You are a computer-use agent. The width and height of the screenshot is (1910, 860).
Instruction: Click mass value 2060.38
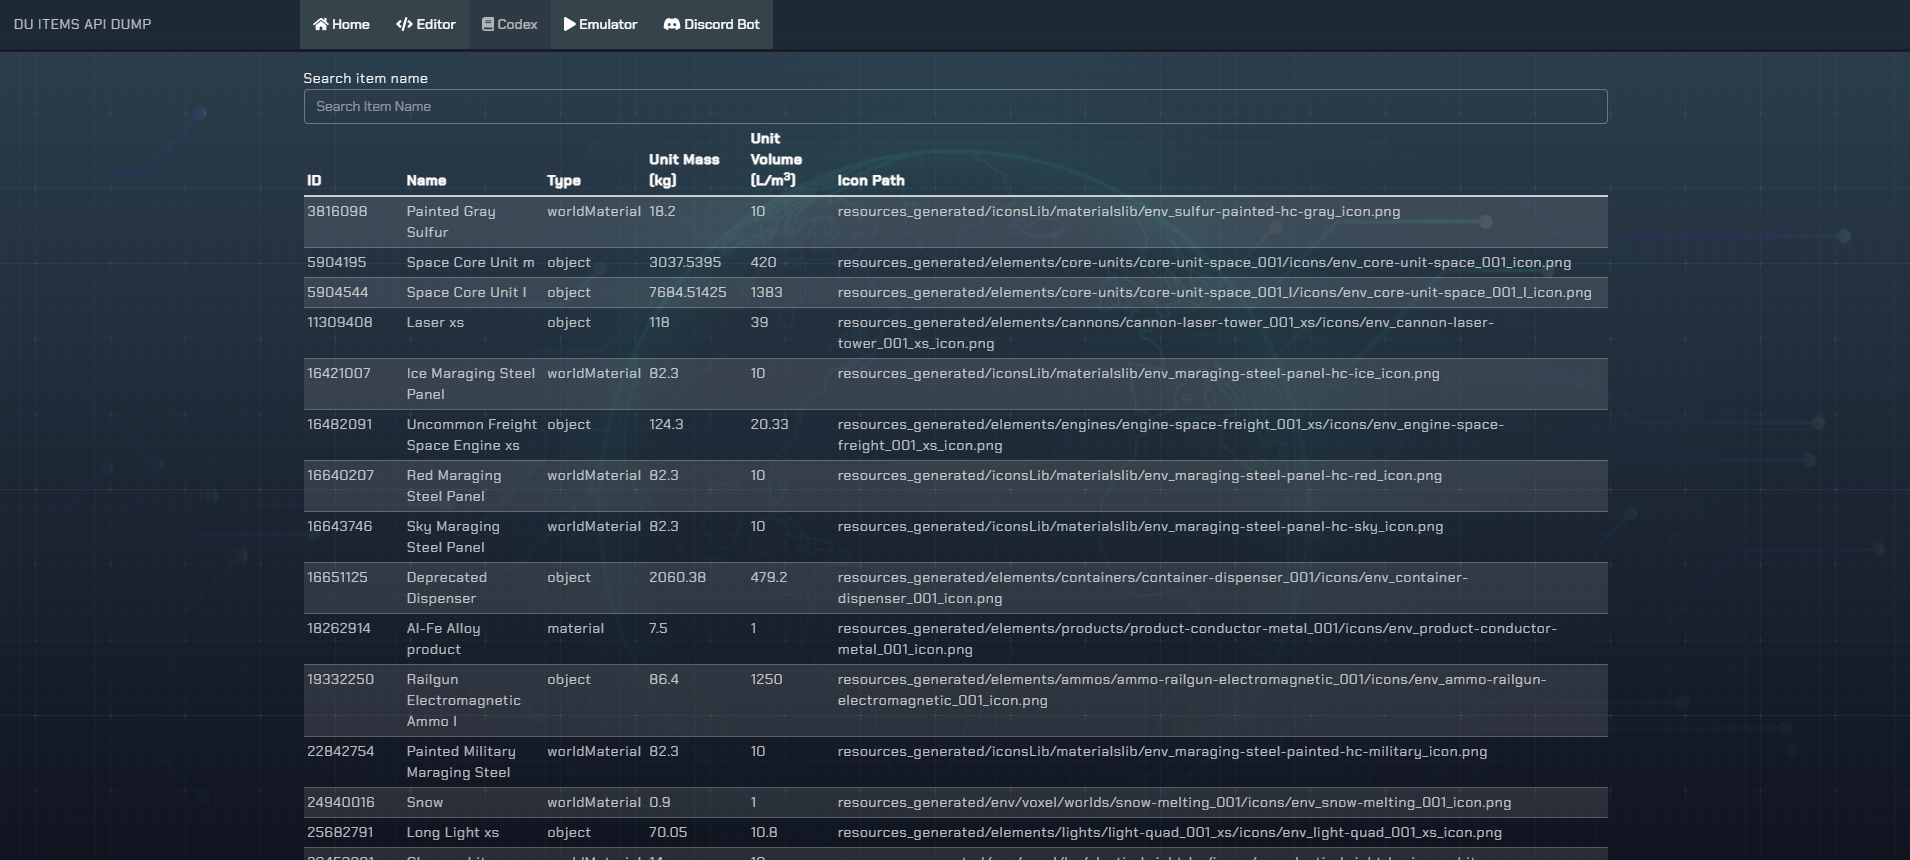click(677, 577)
